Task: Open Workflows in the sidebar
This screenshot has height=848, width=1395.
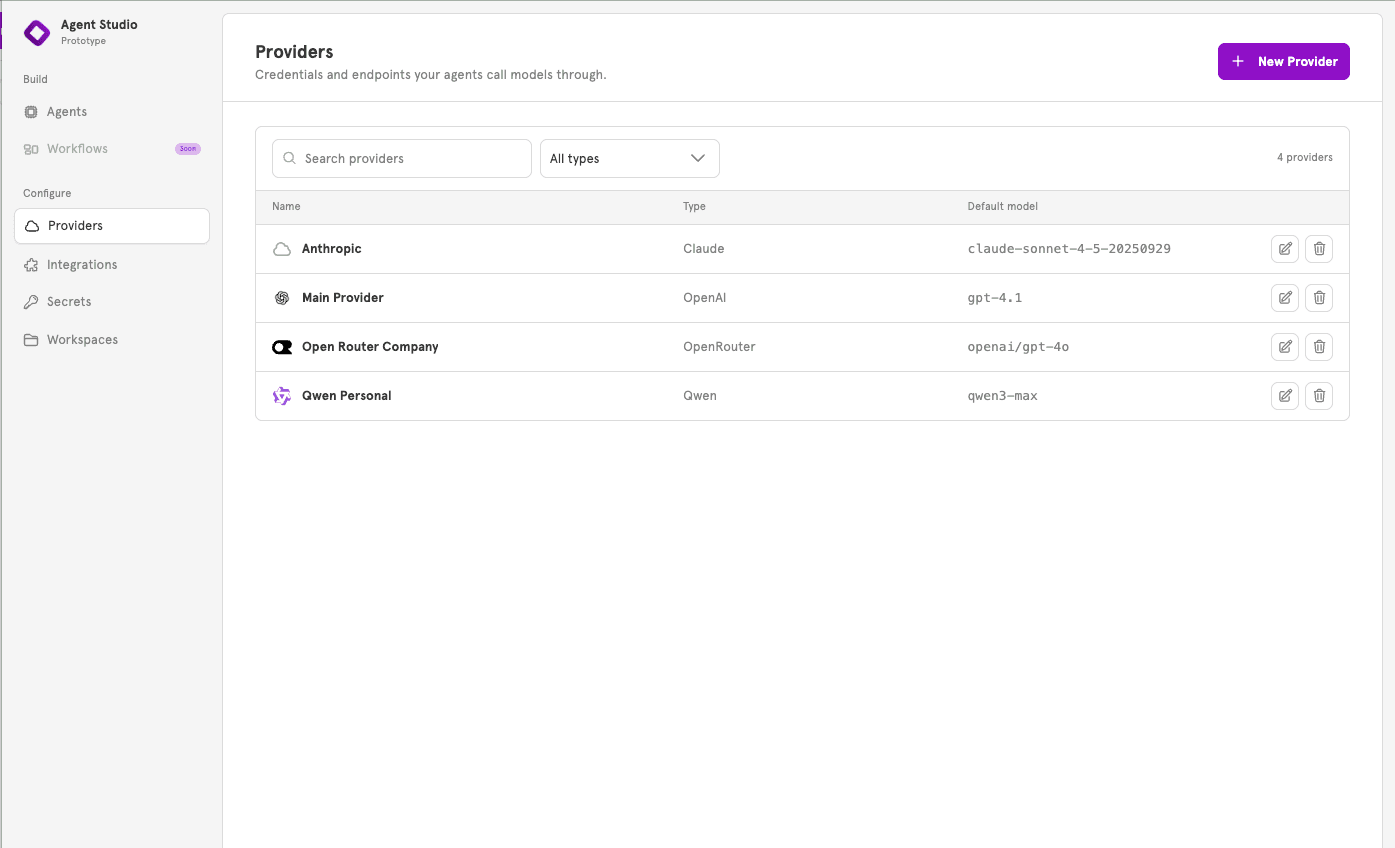Action: pos(112,149)
